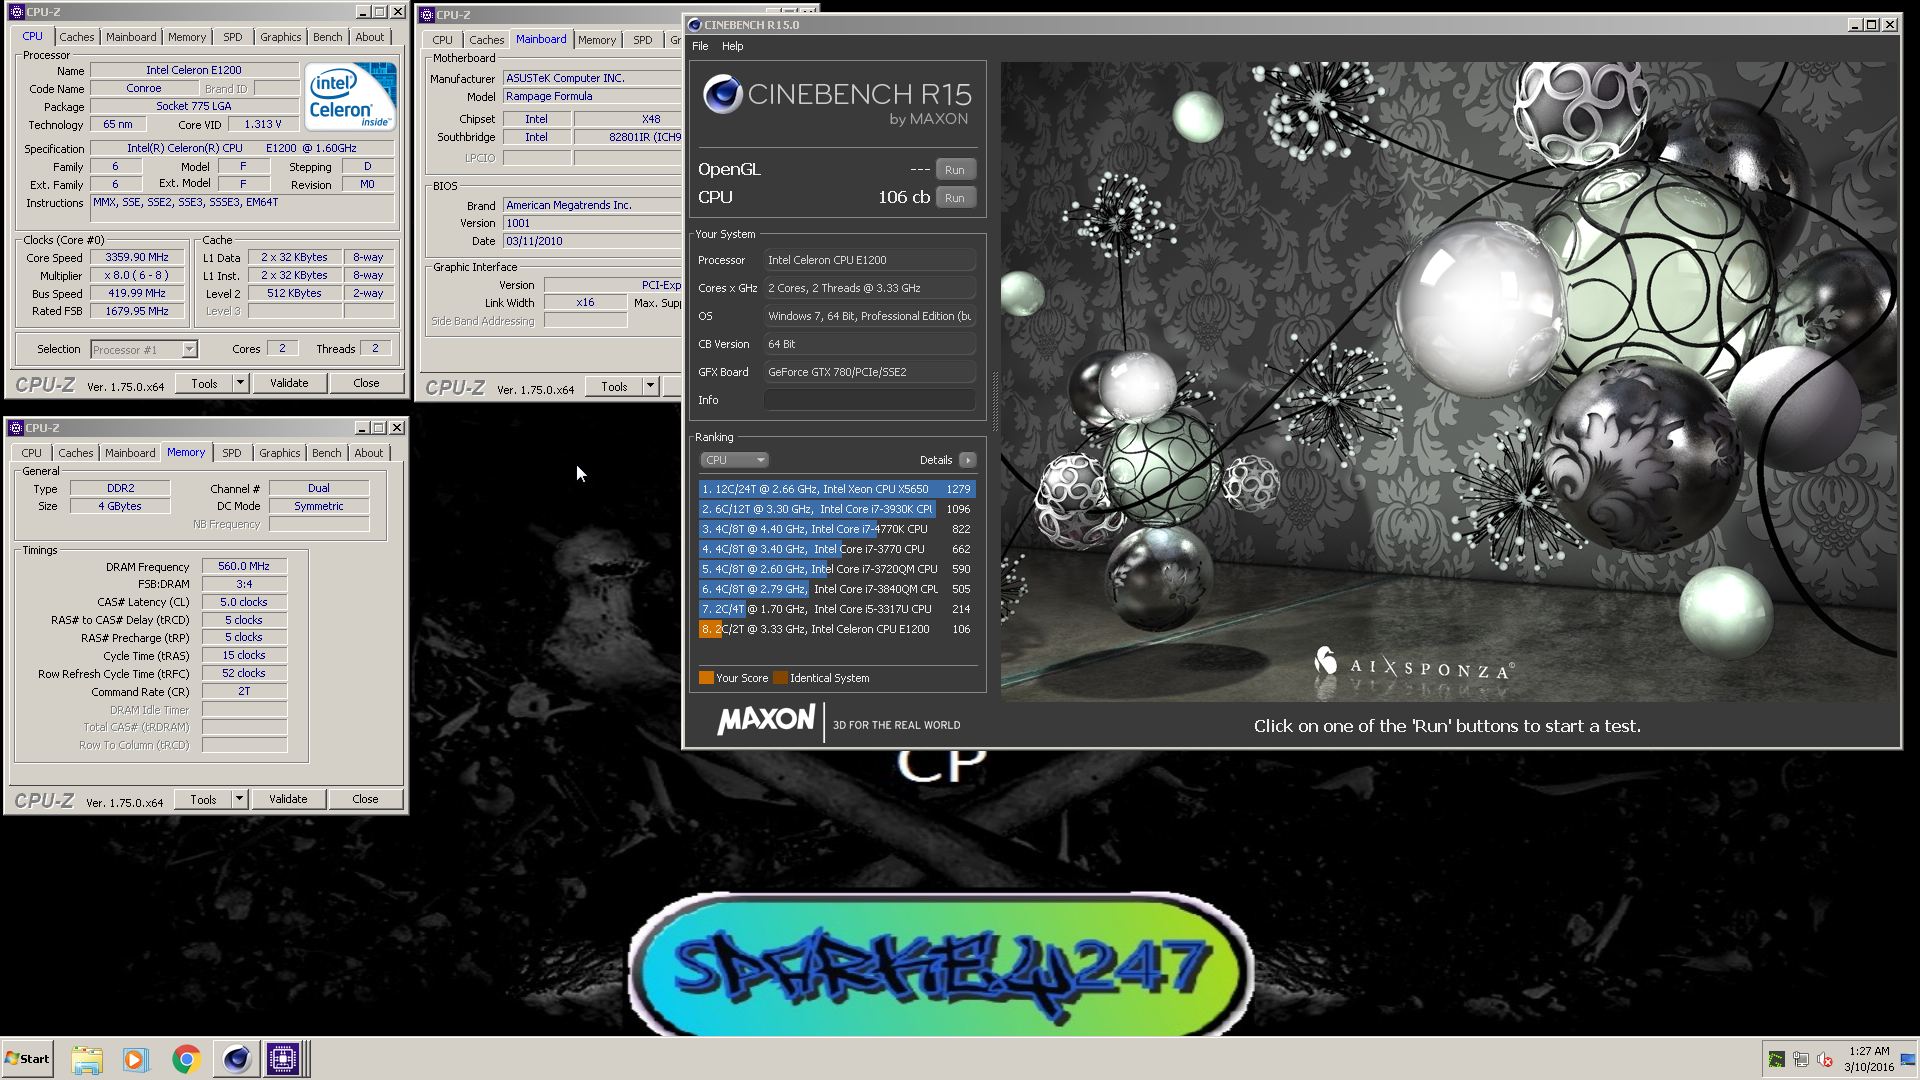
Task: Click Tools button in CPU-Z Mainboard window
Action: tap(614, 386)
